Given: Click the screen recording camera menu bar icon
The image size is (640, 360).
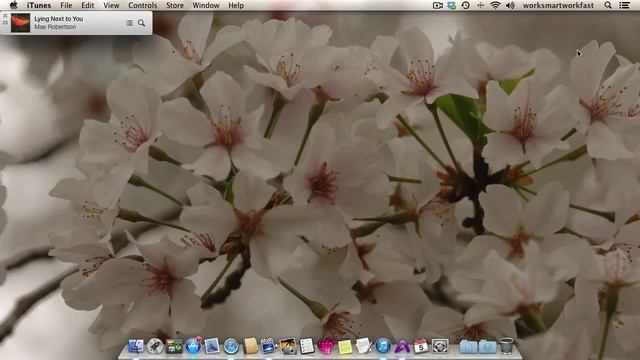Looking at the screenshot, I should pos(438,5).
